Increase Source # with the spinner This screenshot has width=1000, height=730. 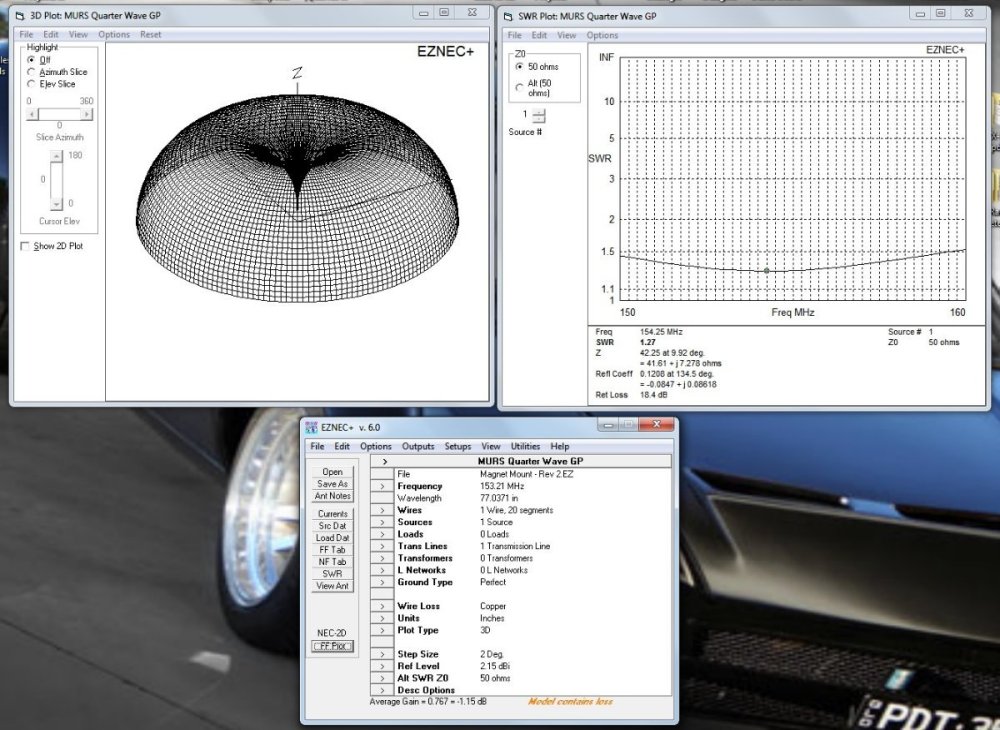(x=539, y=111)
